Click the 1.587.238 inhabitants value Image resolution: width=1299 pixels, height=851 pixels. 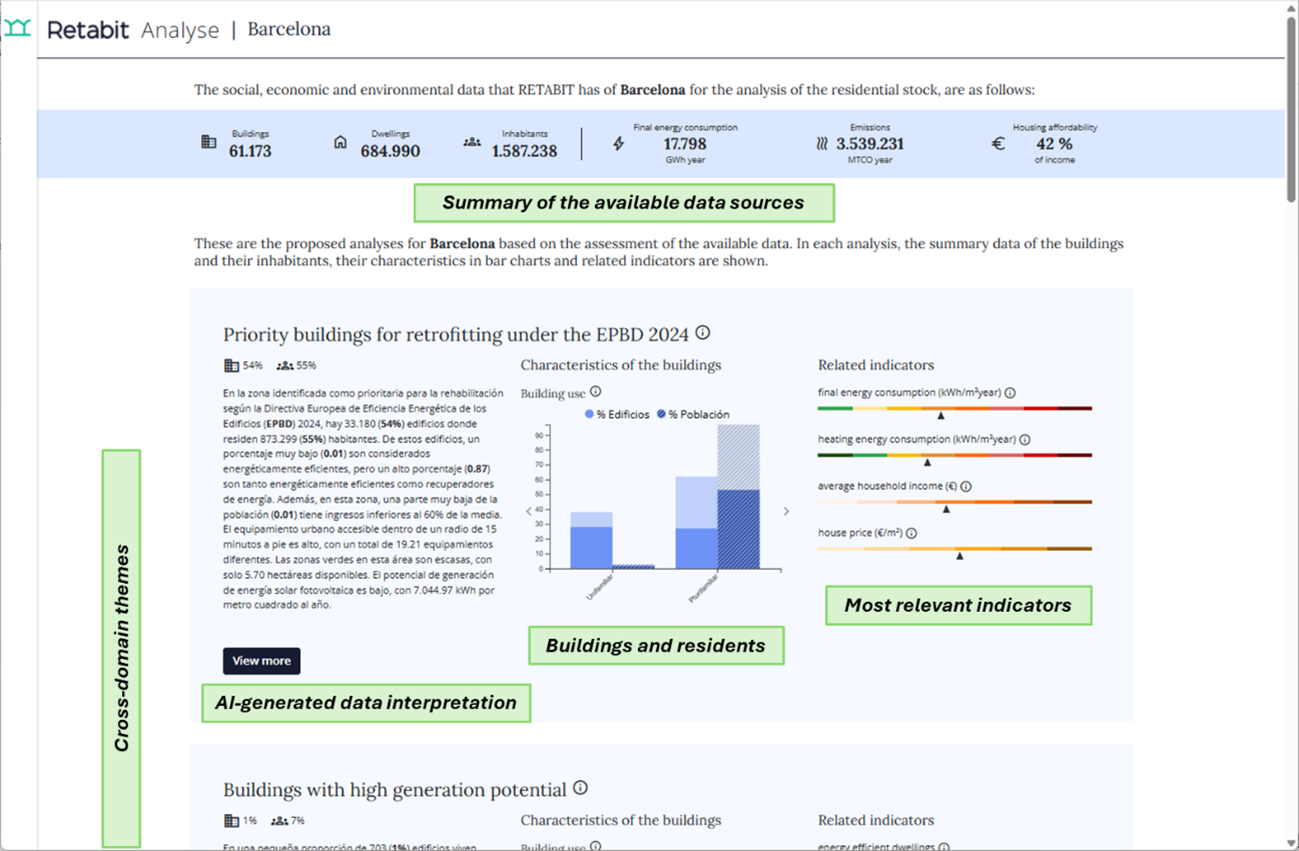524,151
